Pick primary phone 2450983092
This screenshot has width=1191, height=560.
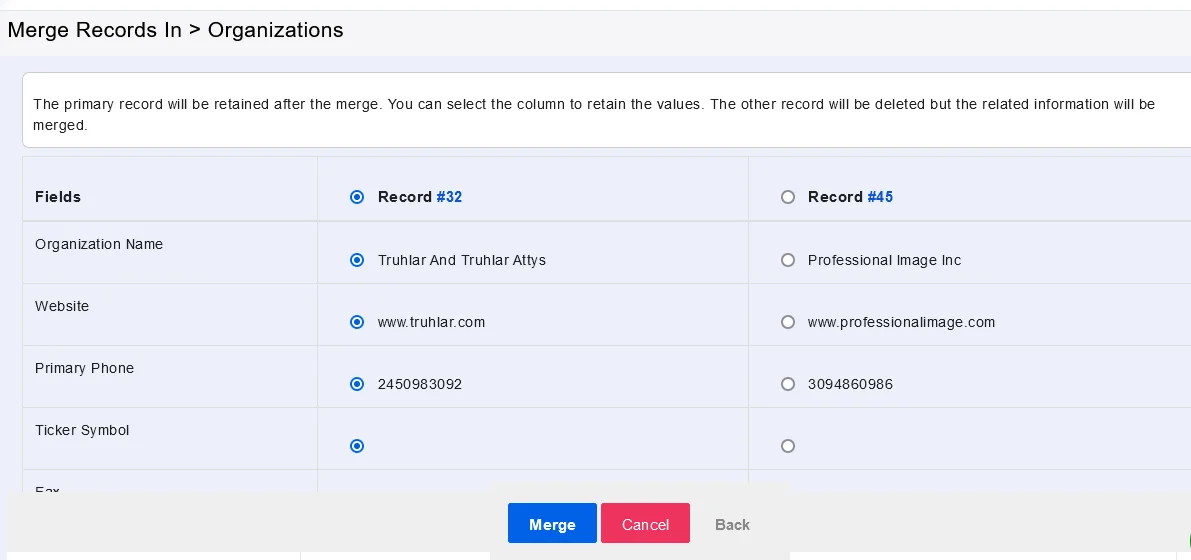click(357, 384)
